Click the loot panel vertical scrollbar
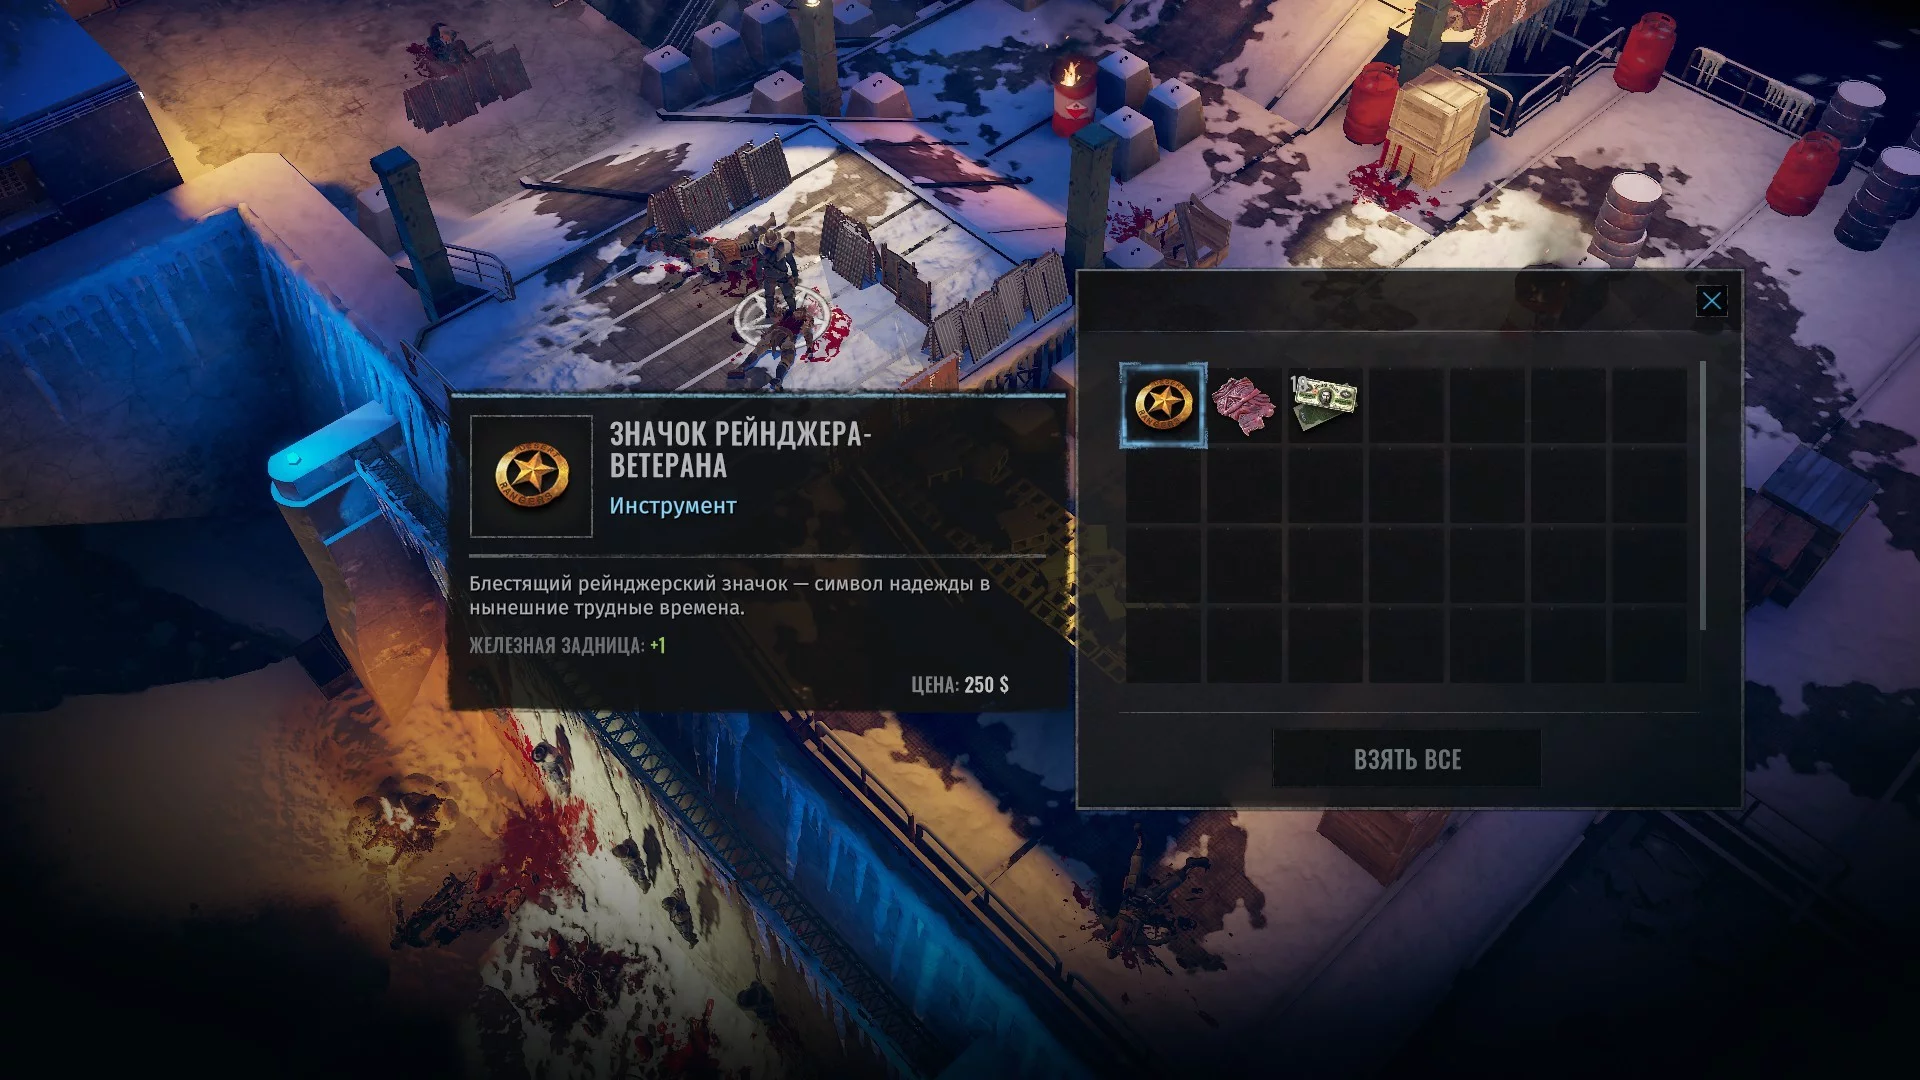 [x=1702, y=496]
